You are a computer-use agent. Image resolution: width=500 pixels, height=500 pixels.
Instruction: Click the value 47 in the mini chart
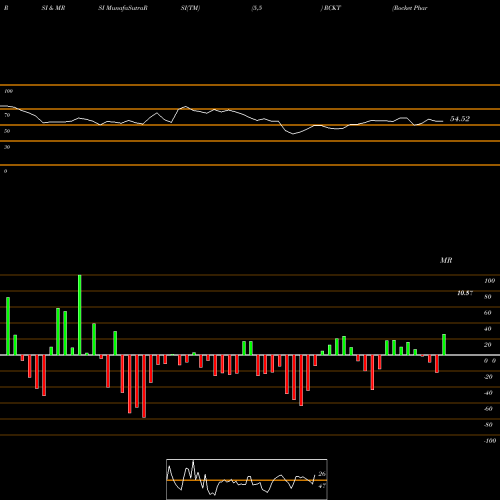[x=322, y=486]
